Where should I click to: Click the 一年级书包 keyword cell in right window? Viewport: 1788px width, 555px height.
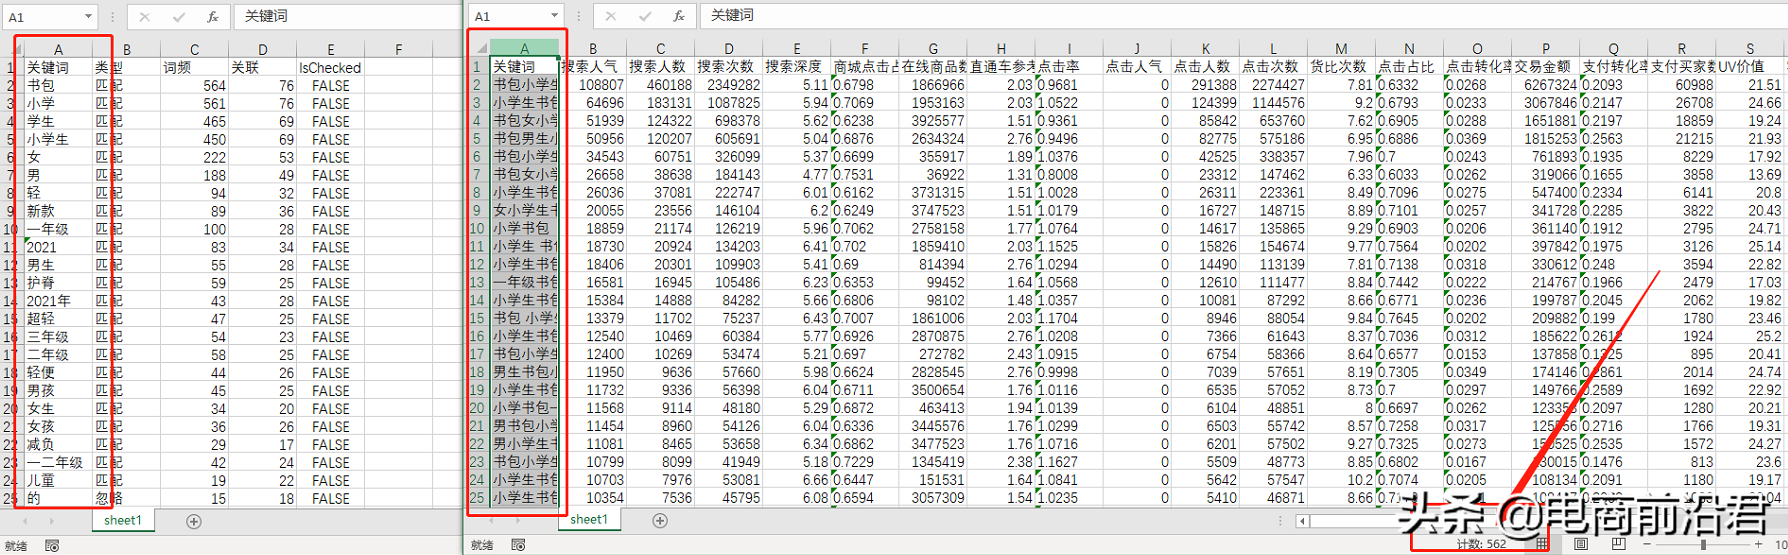524,282
